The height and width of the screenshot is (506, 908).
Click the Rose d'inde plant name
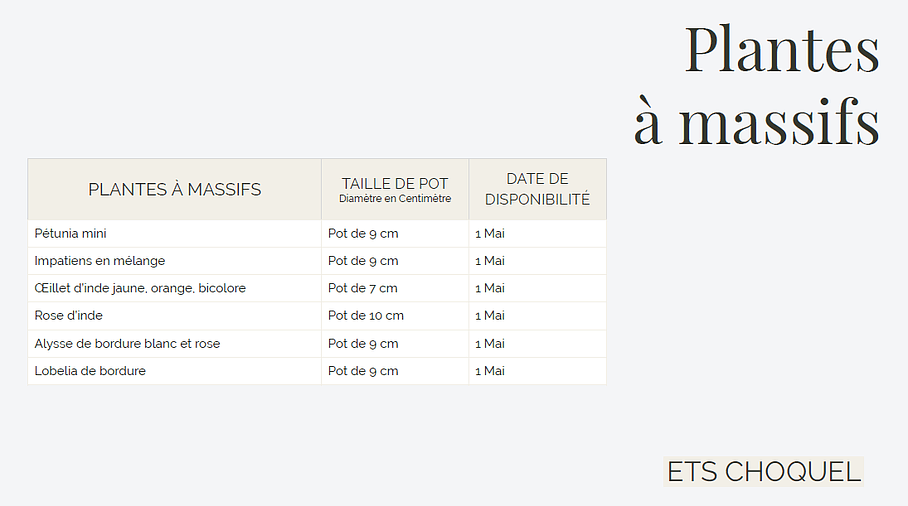[69, 316]
